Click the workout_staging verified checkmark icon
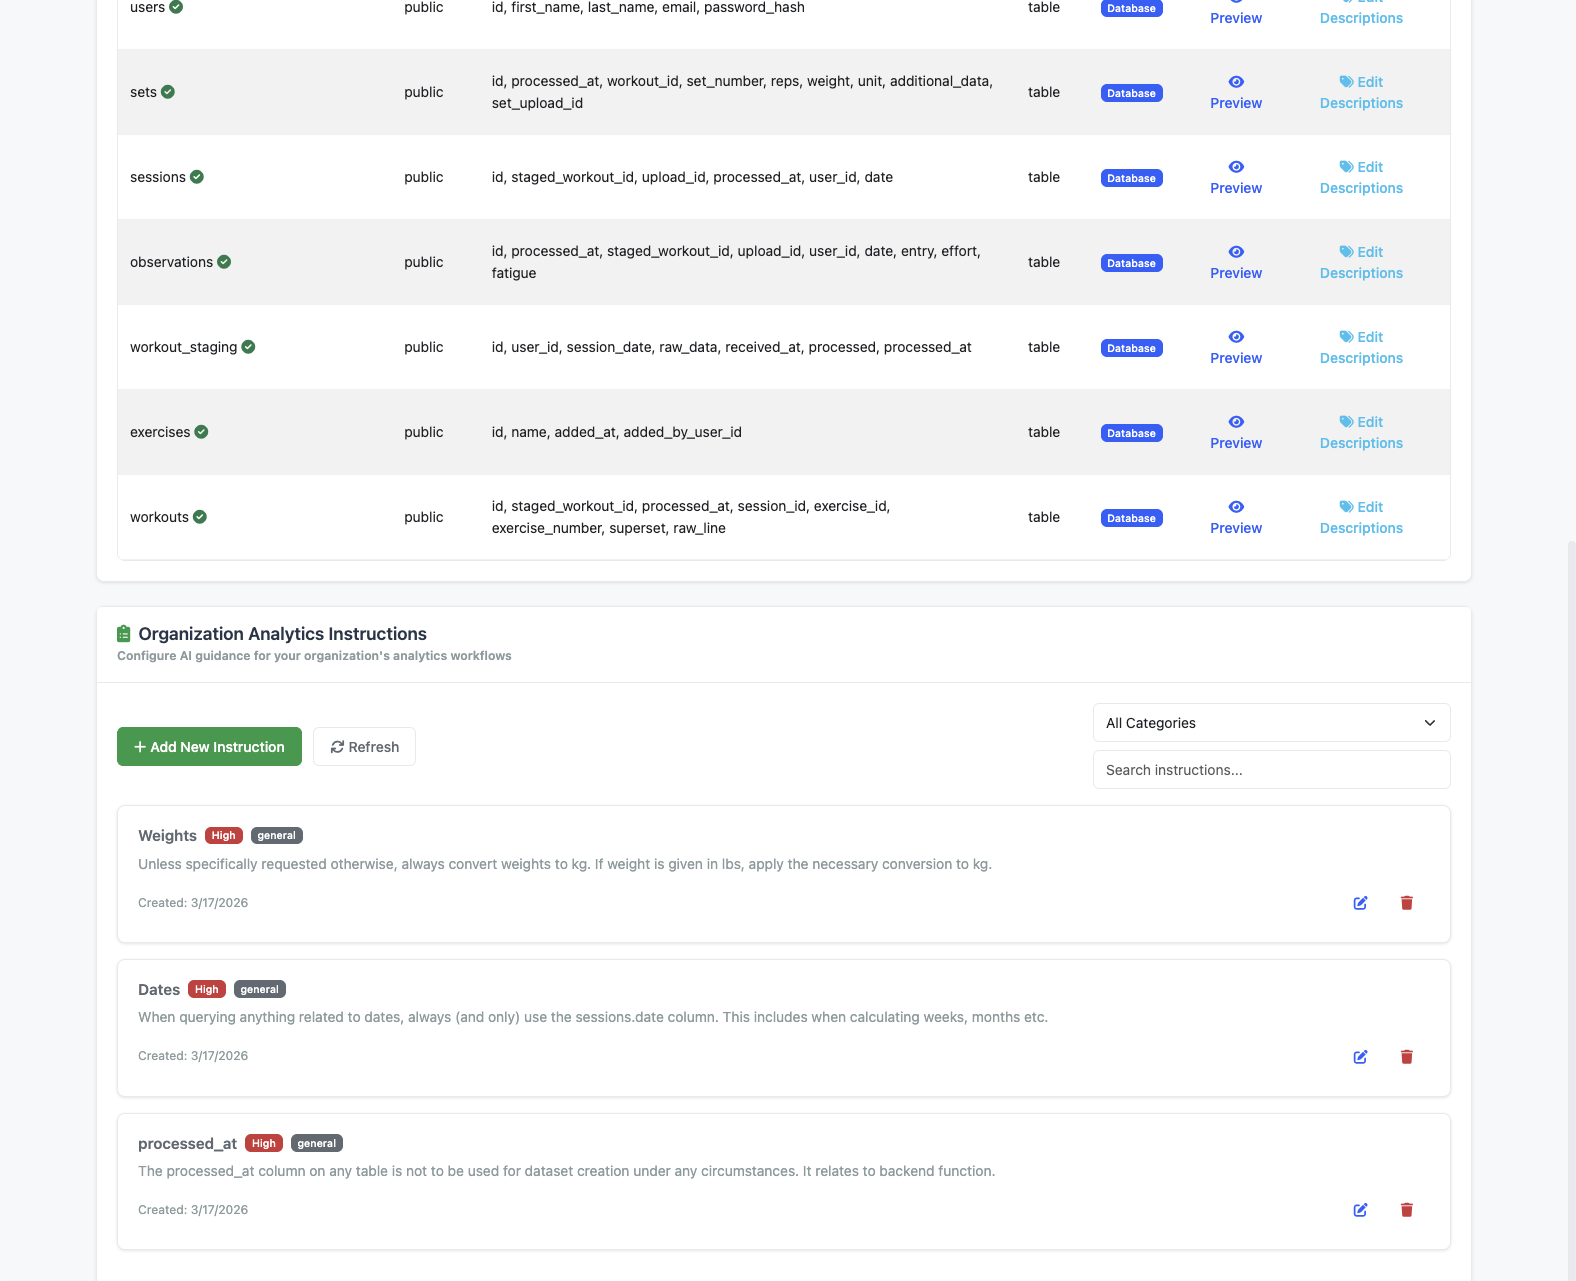The width and height of the screenshot is (1576, 1281). click(x=248, y=347)
